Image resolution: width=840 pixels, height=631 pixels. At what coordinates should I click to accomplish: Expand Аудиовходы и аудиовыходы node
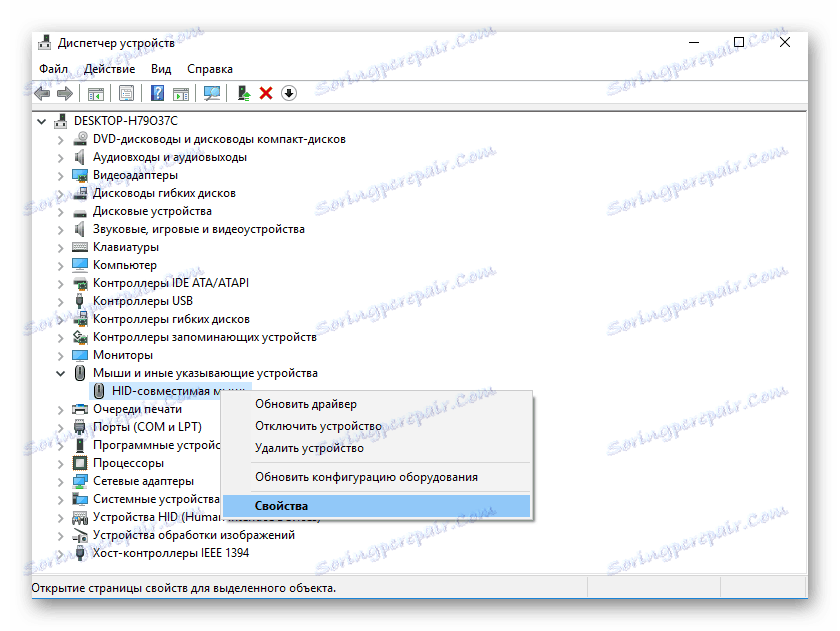point(61,158)
